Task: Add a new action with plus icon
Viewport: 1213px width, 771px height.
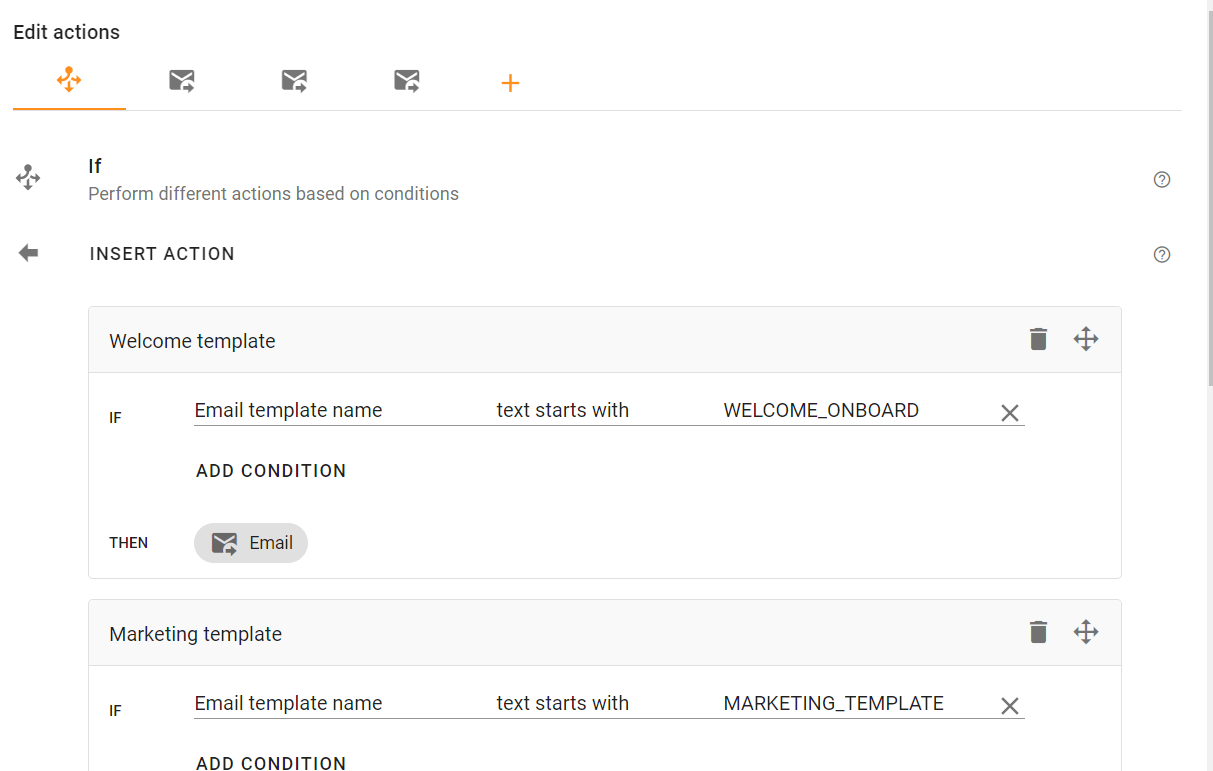Action: click(x=510, y=83)
